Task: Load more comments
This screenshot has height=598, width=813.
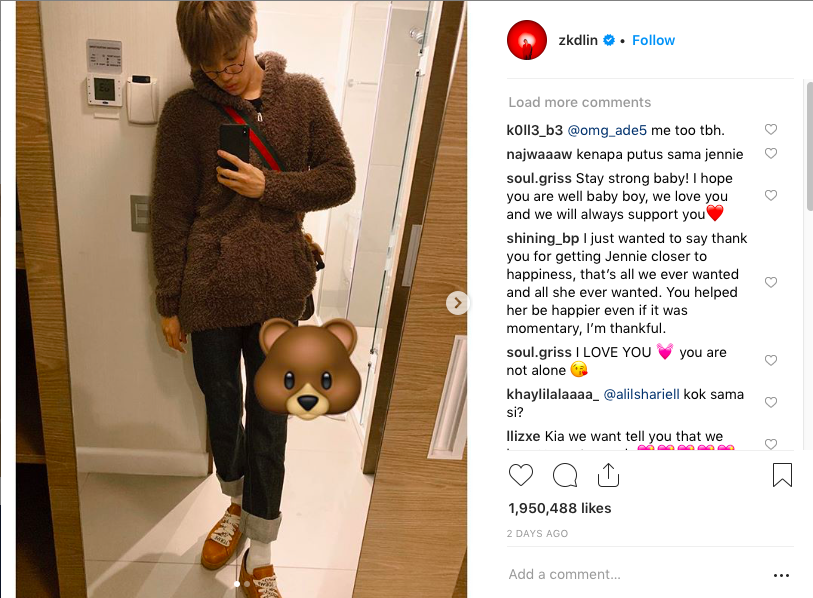Action: point(579,102)
